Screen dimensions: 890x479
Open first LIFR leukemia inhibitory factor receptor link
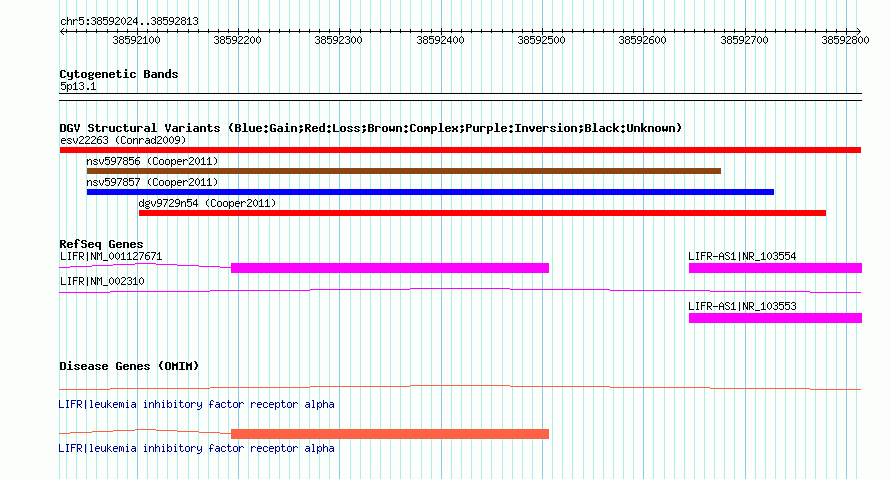coord(196,405)
